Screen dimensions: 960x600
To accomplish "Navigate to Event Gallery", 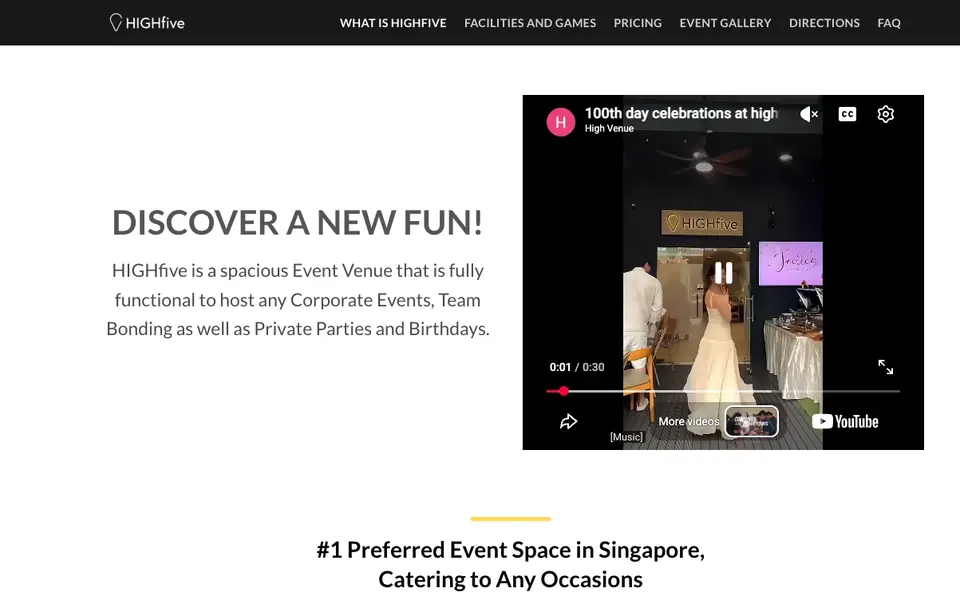I will (x=725, y=23).
